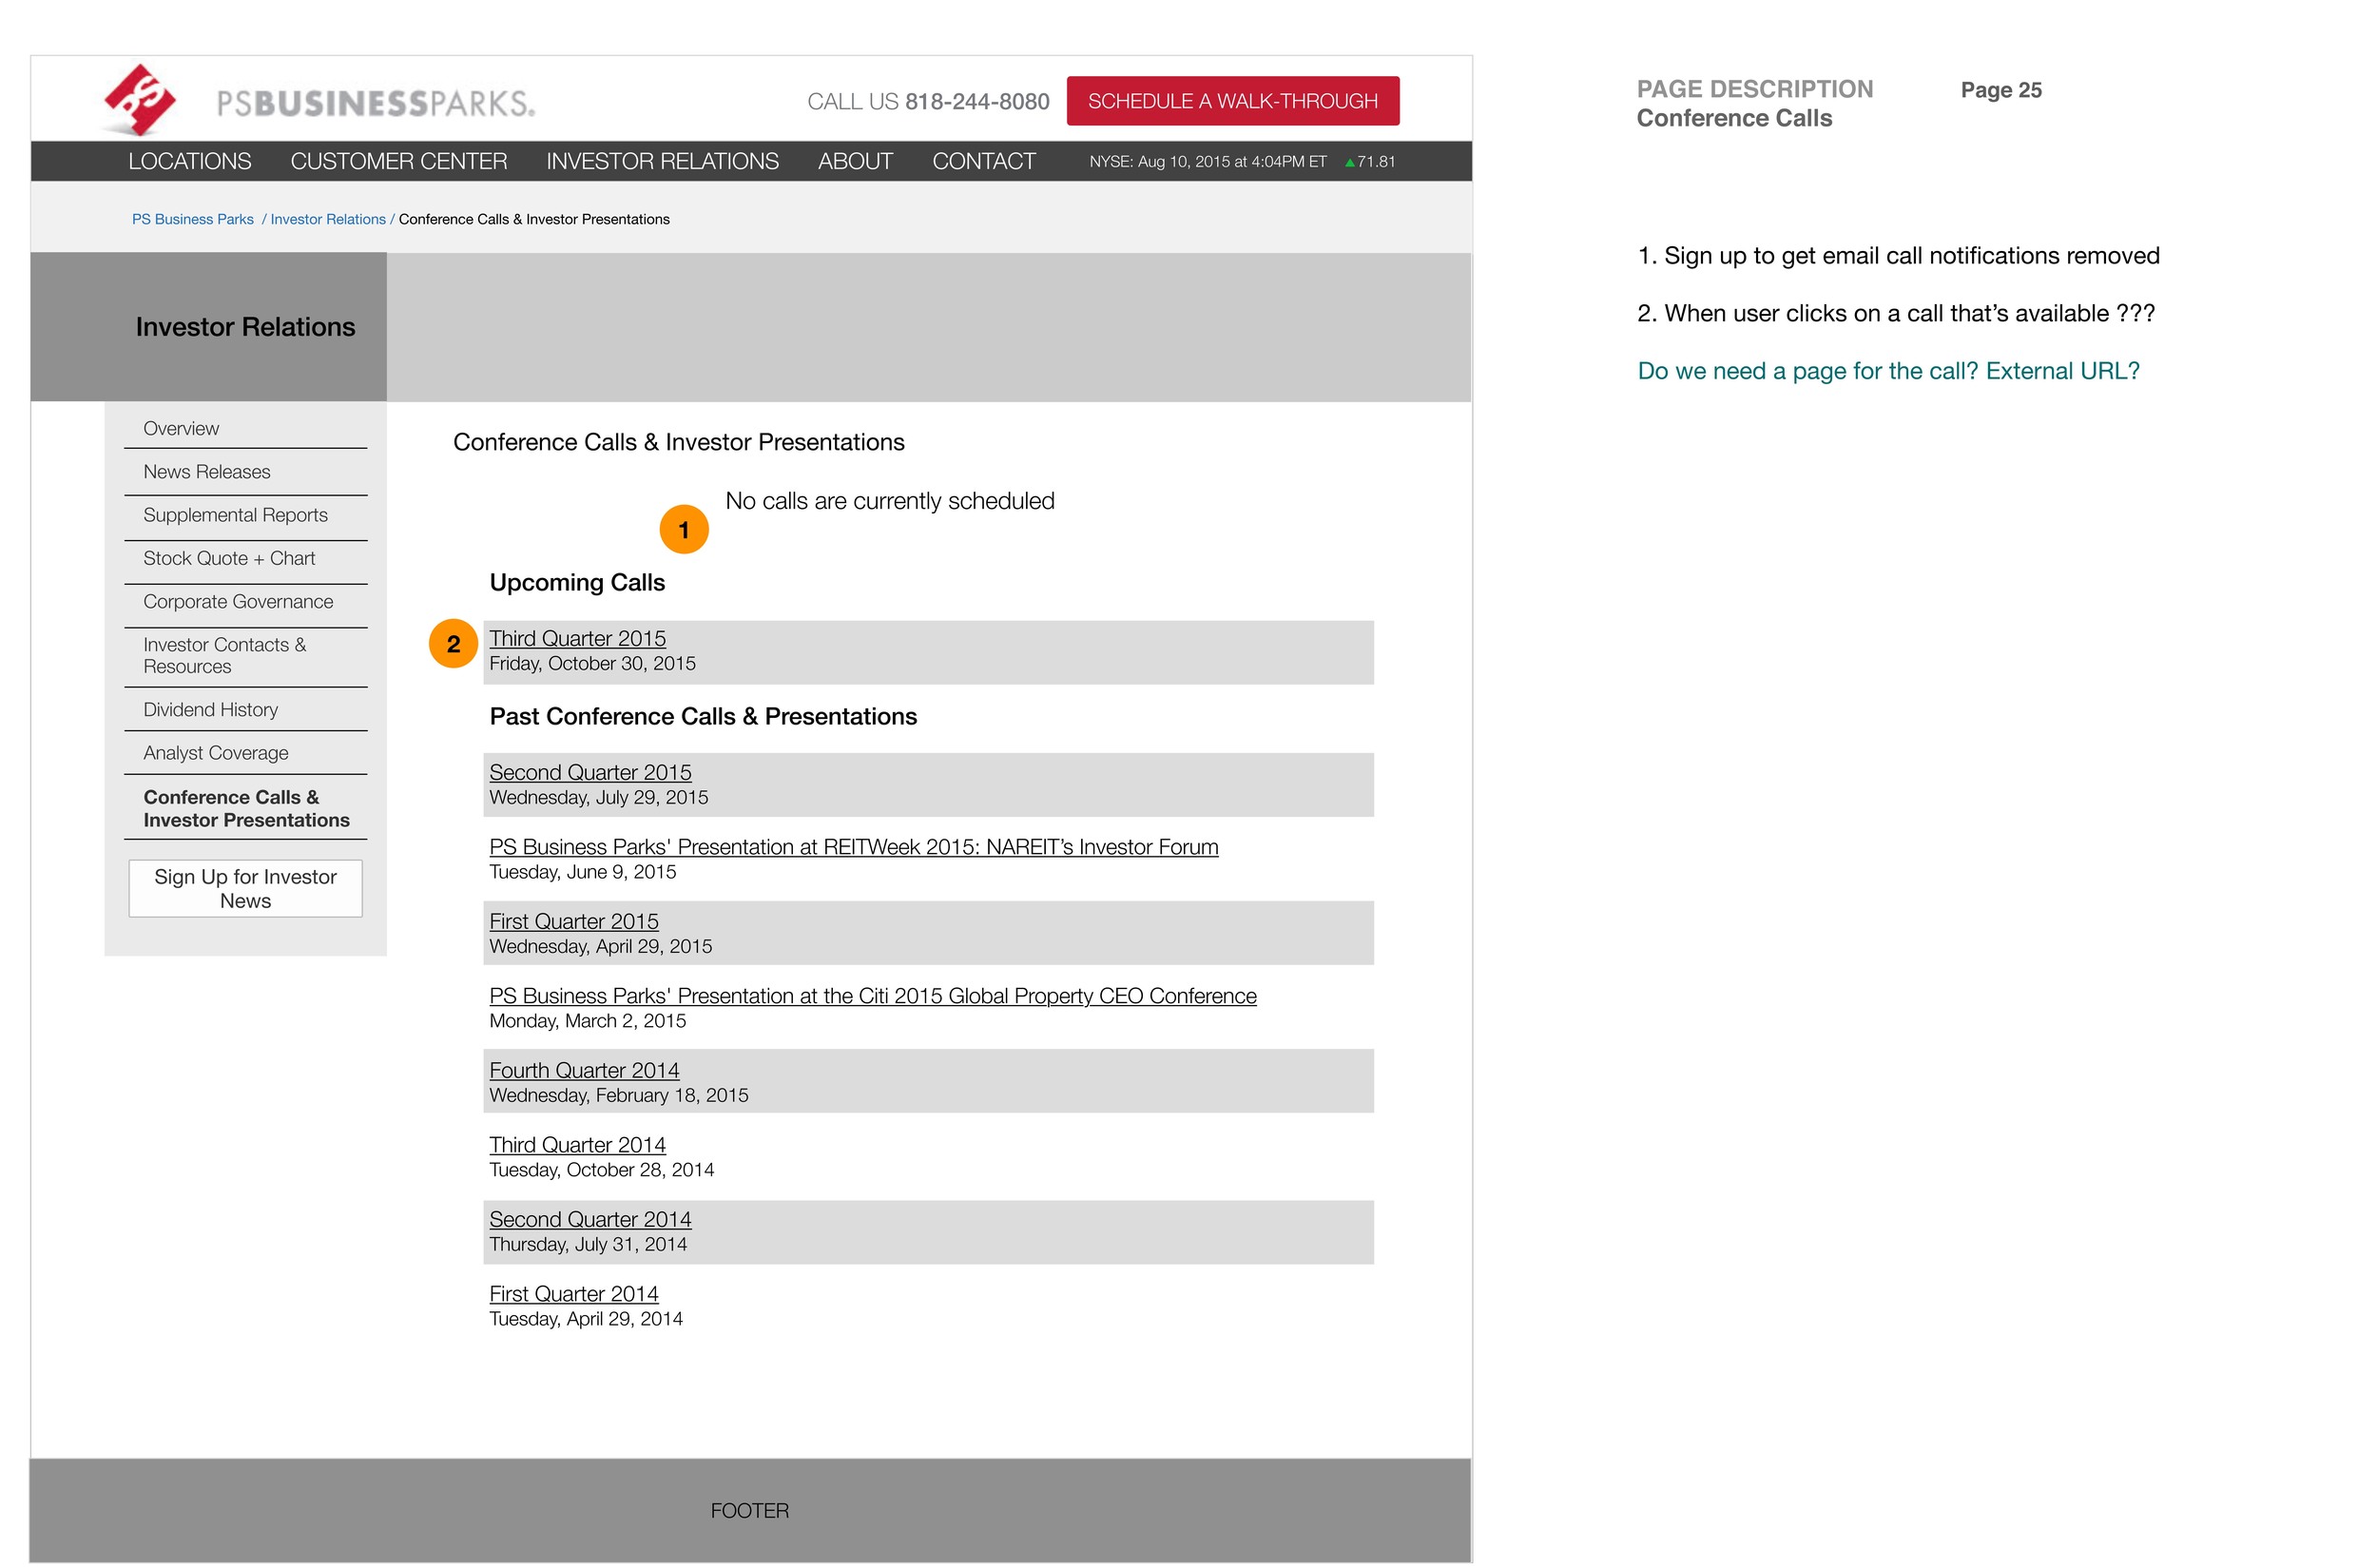Viewport: 2377px width, 1568px height.
Task: Open the Investor Relations nav menu
Action: [662, 161]
